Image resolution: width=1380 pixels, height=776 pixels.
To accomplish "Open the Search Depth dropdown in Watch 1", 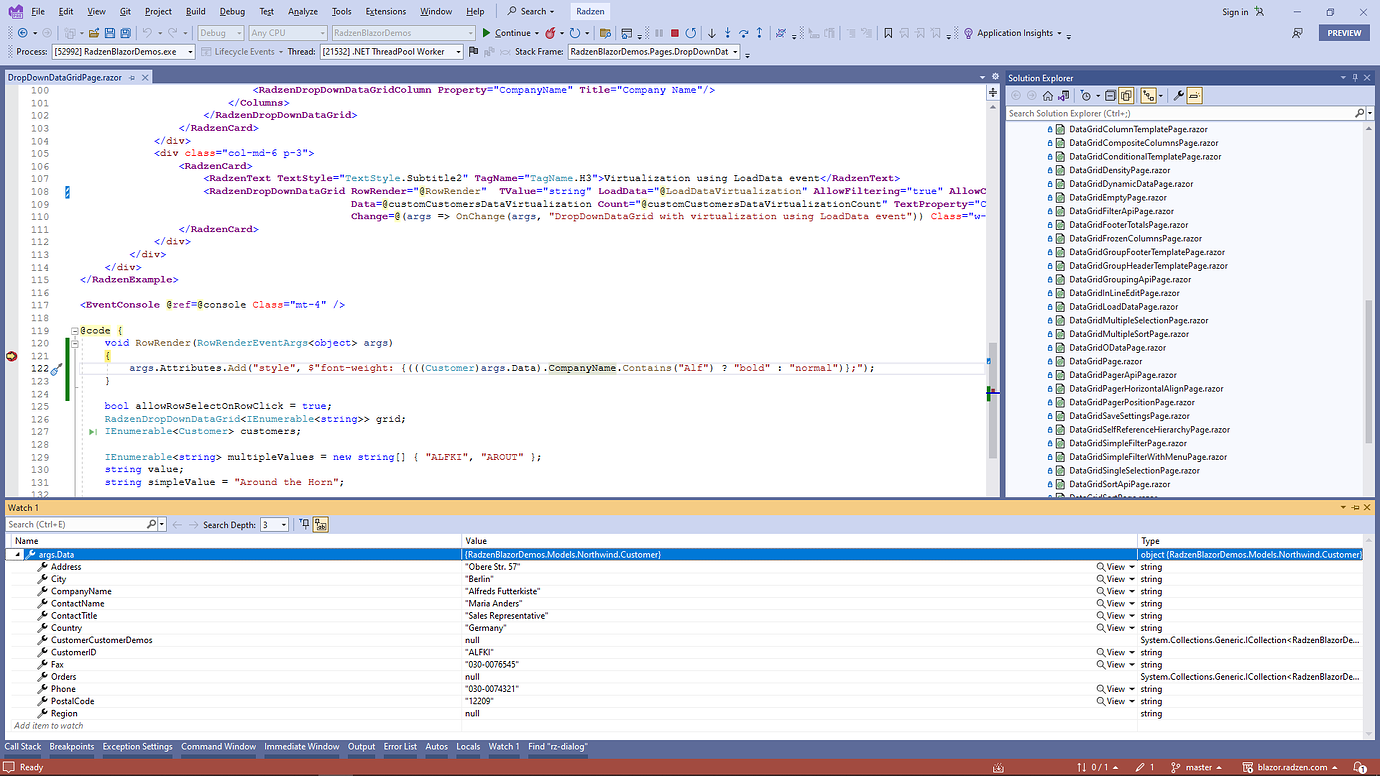I will tap(283, 524).
